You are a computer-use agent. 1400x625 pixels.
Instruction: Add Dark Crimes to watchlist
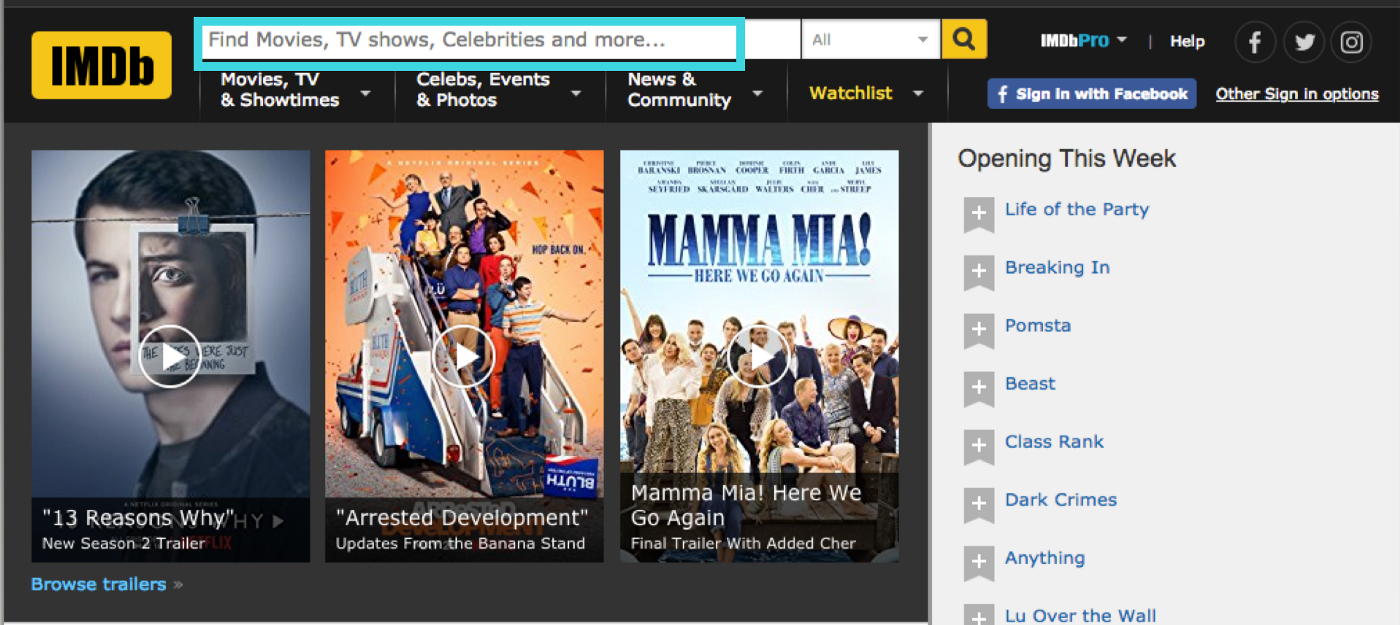click(979, 504)
